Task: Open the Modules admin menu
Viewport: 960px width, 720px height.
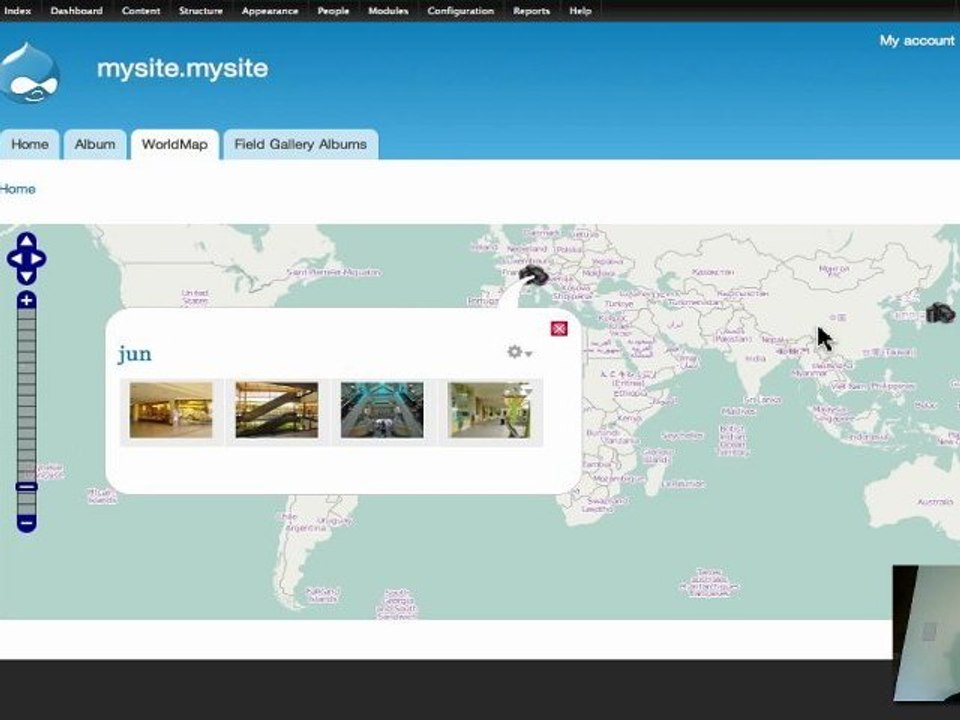Action: 388,11
